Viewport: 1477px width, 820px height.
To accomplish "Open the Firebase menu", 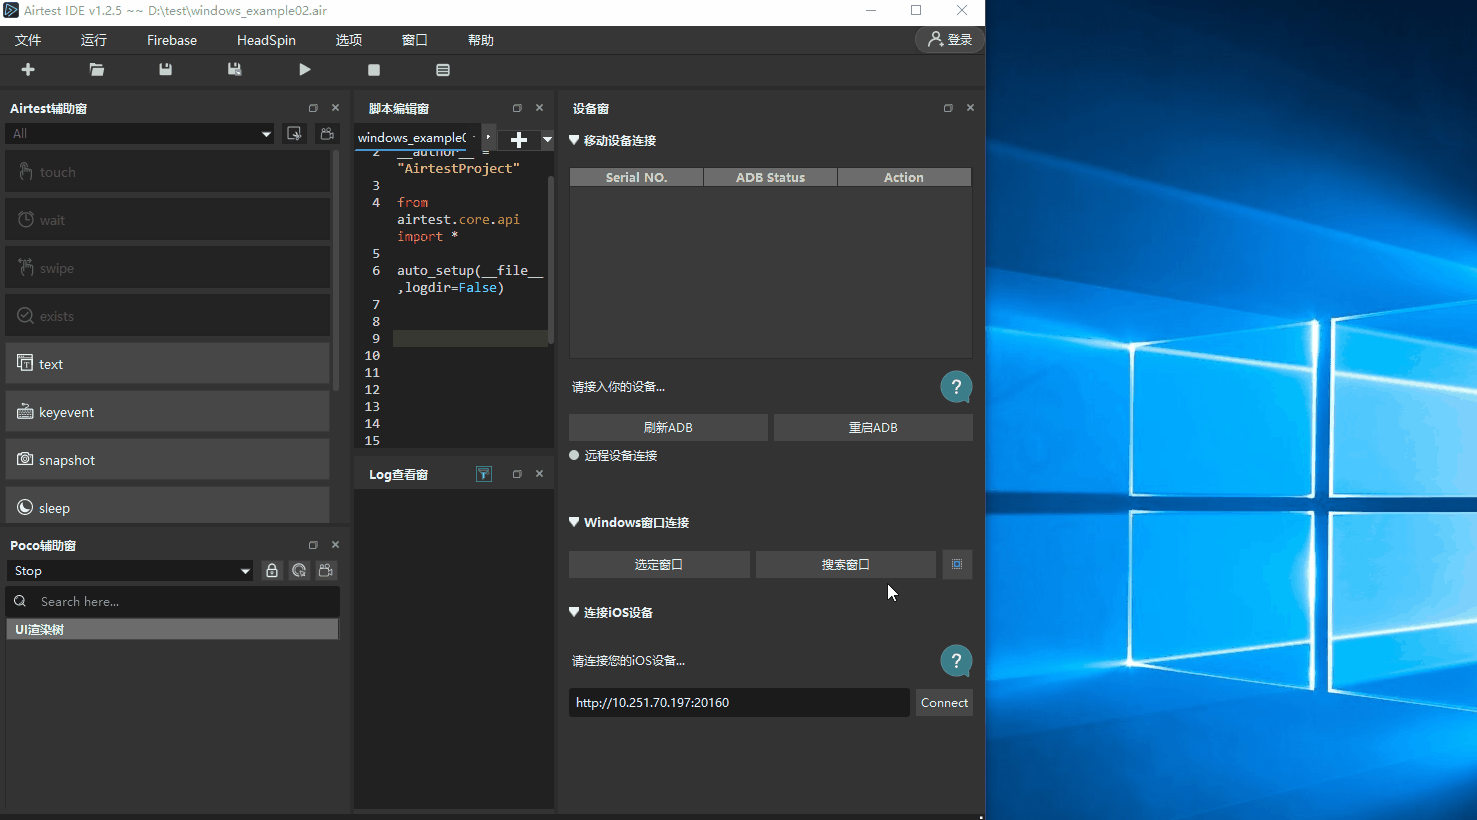I will 172,40.
